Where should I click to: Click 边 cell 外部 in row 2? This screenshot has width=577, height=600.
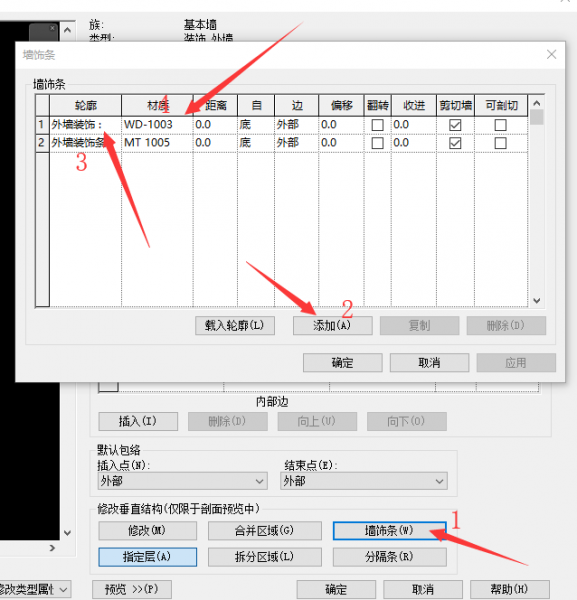(296, 143)
